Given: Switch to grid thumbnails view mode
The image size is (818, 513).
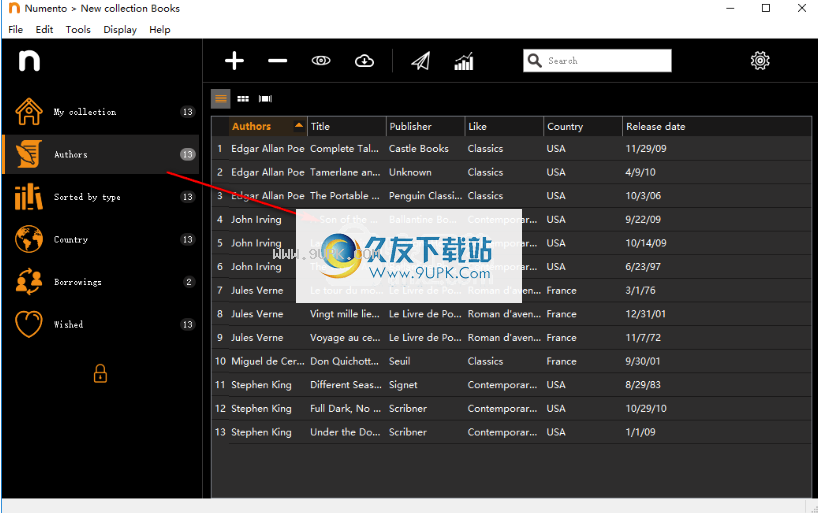Looking at the screenshot, I should pyautogui.click(x=243, y=99).
